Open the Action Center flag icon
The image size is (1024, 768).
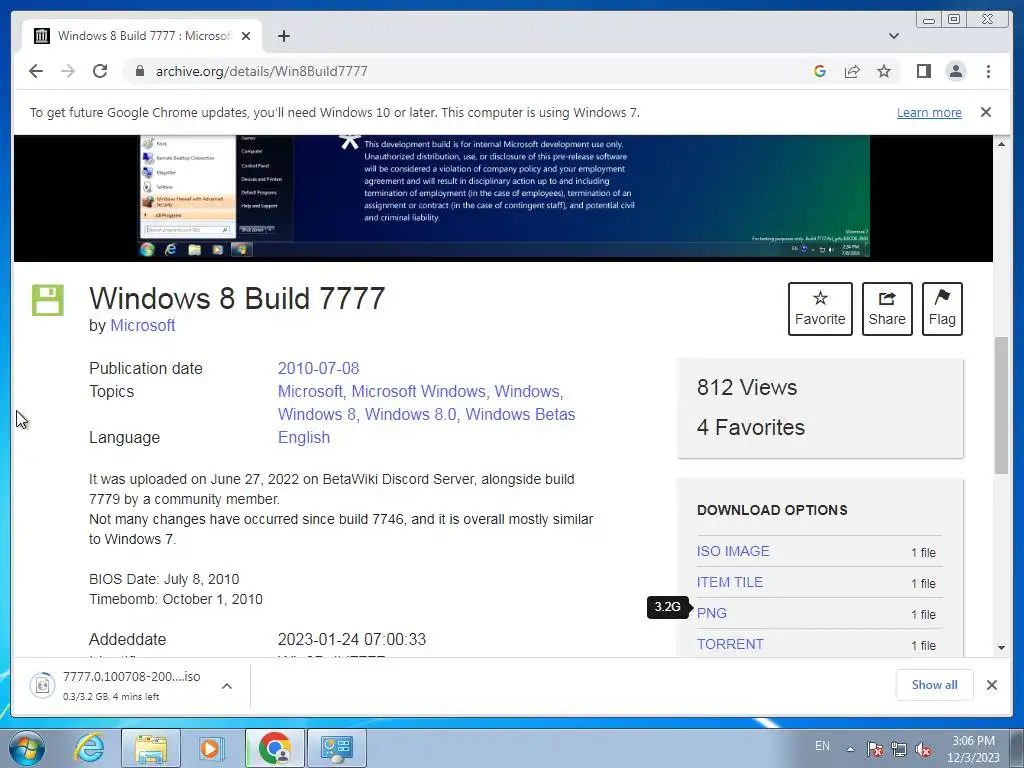point(874,749)
